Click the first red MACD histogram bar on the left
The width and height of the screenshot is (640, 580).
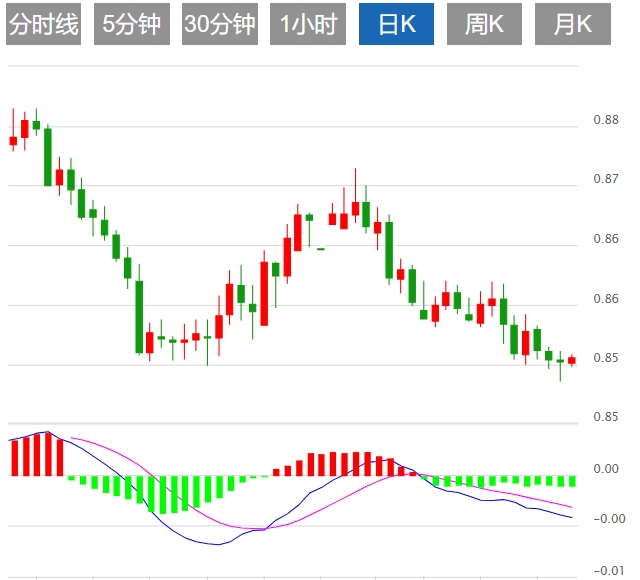click(14, 457)
